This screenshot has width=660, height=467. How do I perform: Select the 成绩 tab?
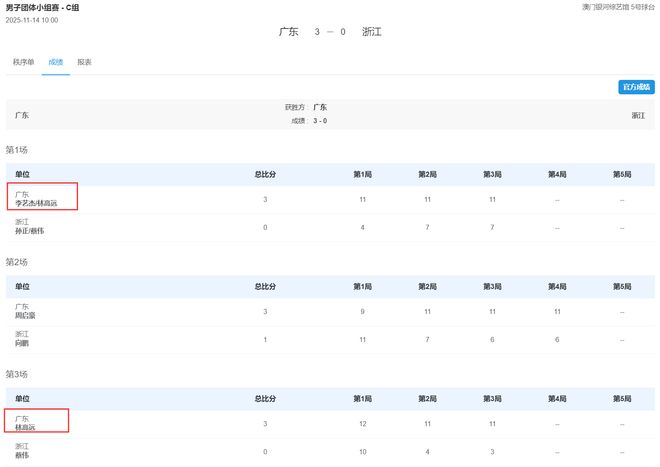click(56, 62)
